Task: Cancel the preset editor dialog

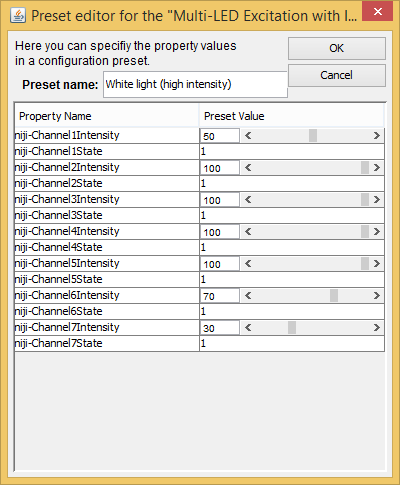Action: coord(337,75)
